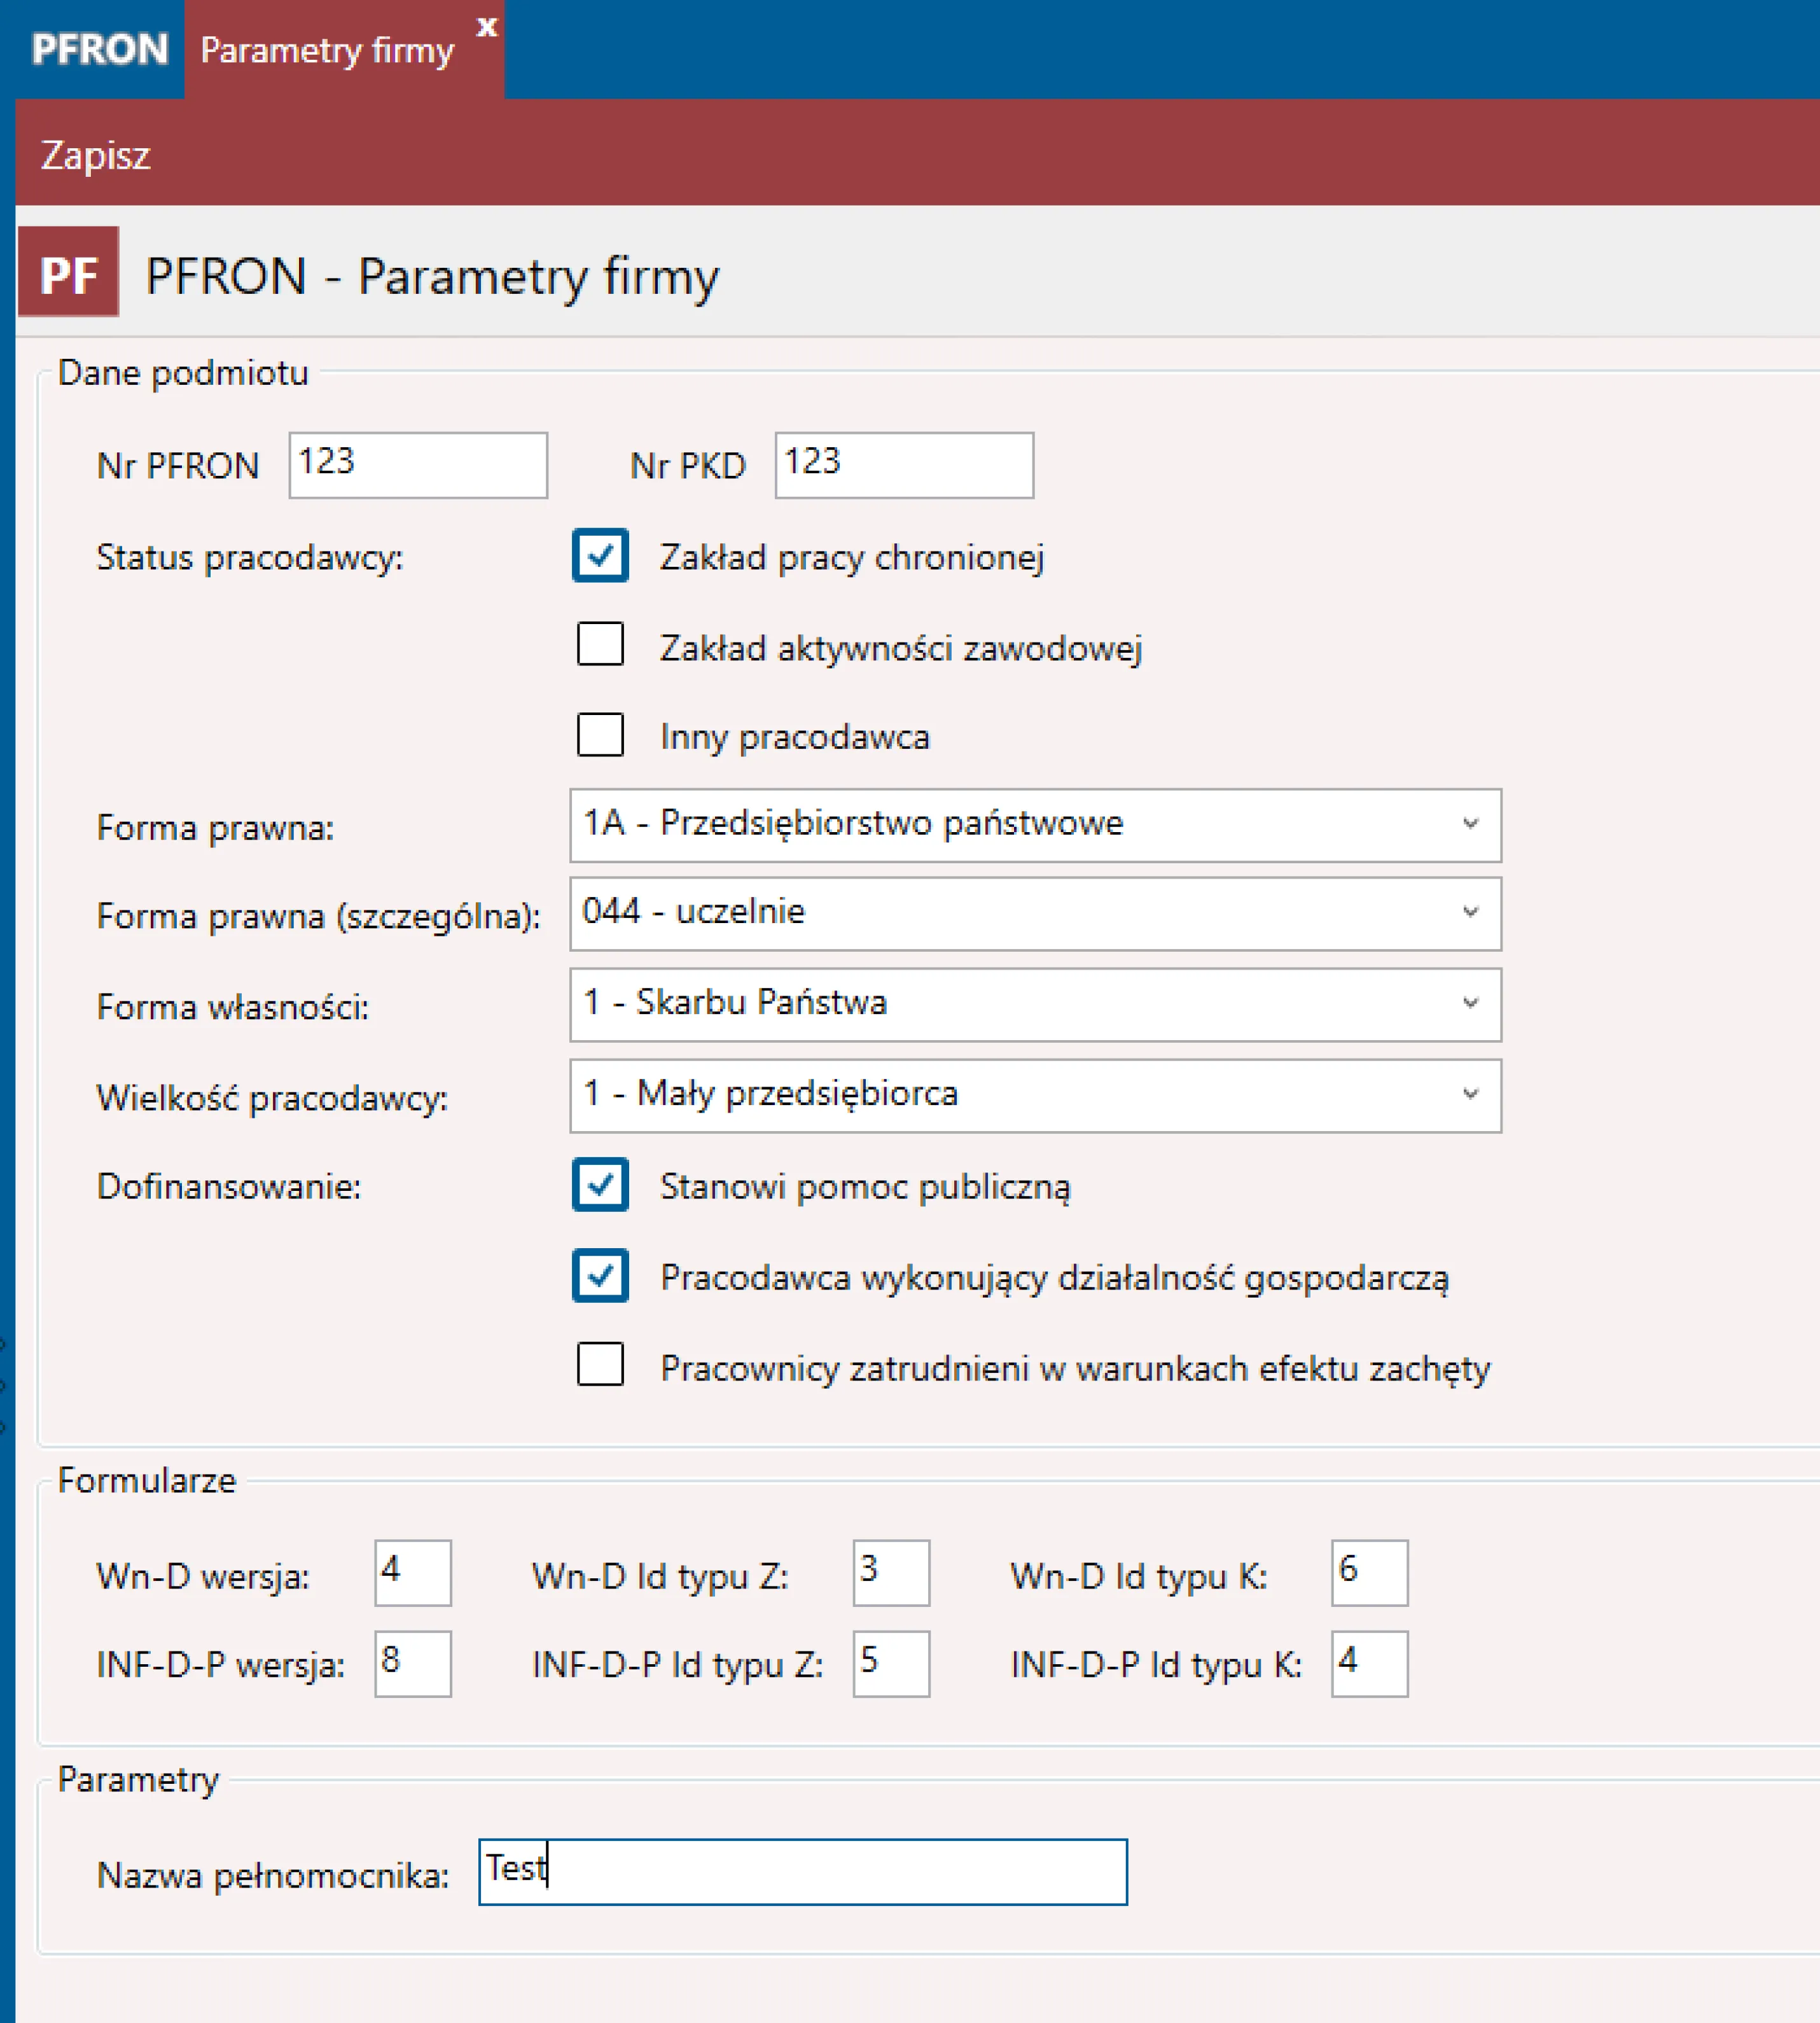Check Zakład aktywności zawodowej checkbox
The image size is (1820, 2023).
click(x=600, y=644)
